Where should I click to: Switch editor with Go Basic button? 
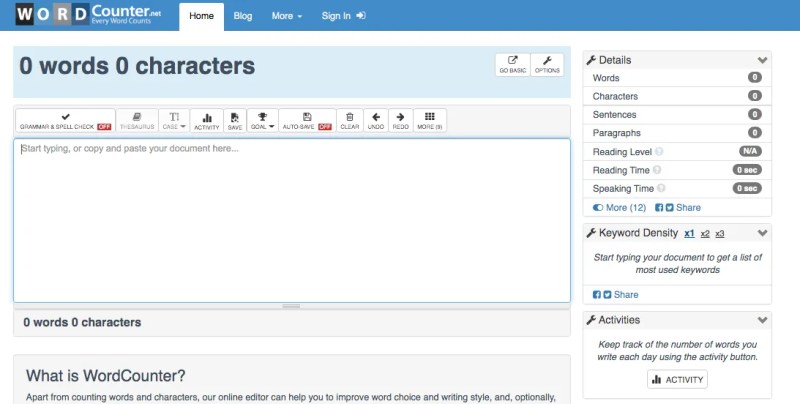(513, 65)
